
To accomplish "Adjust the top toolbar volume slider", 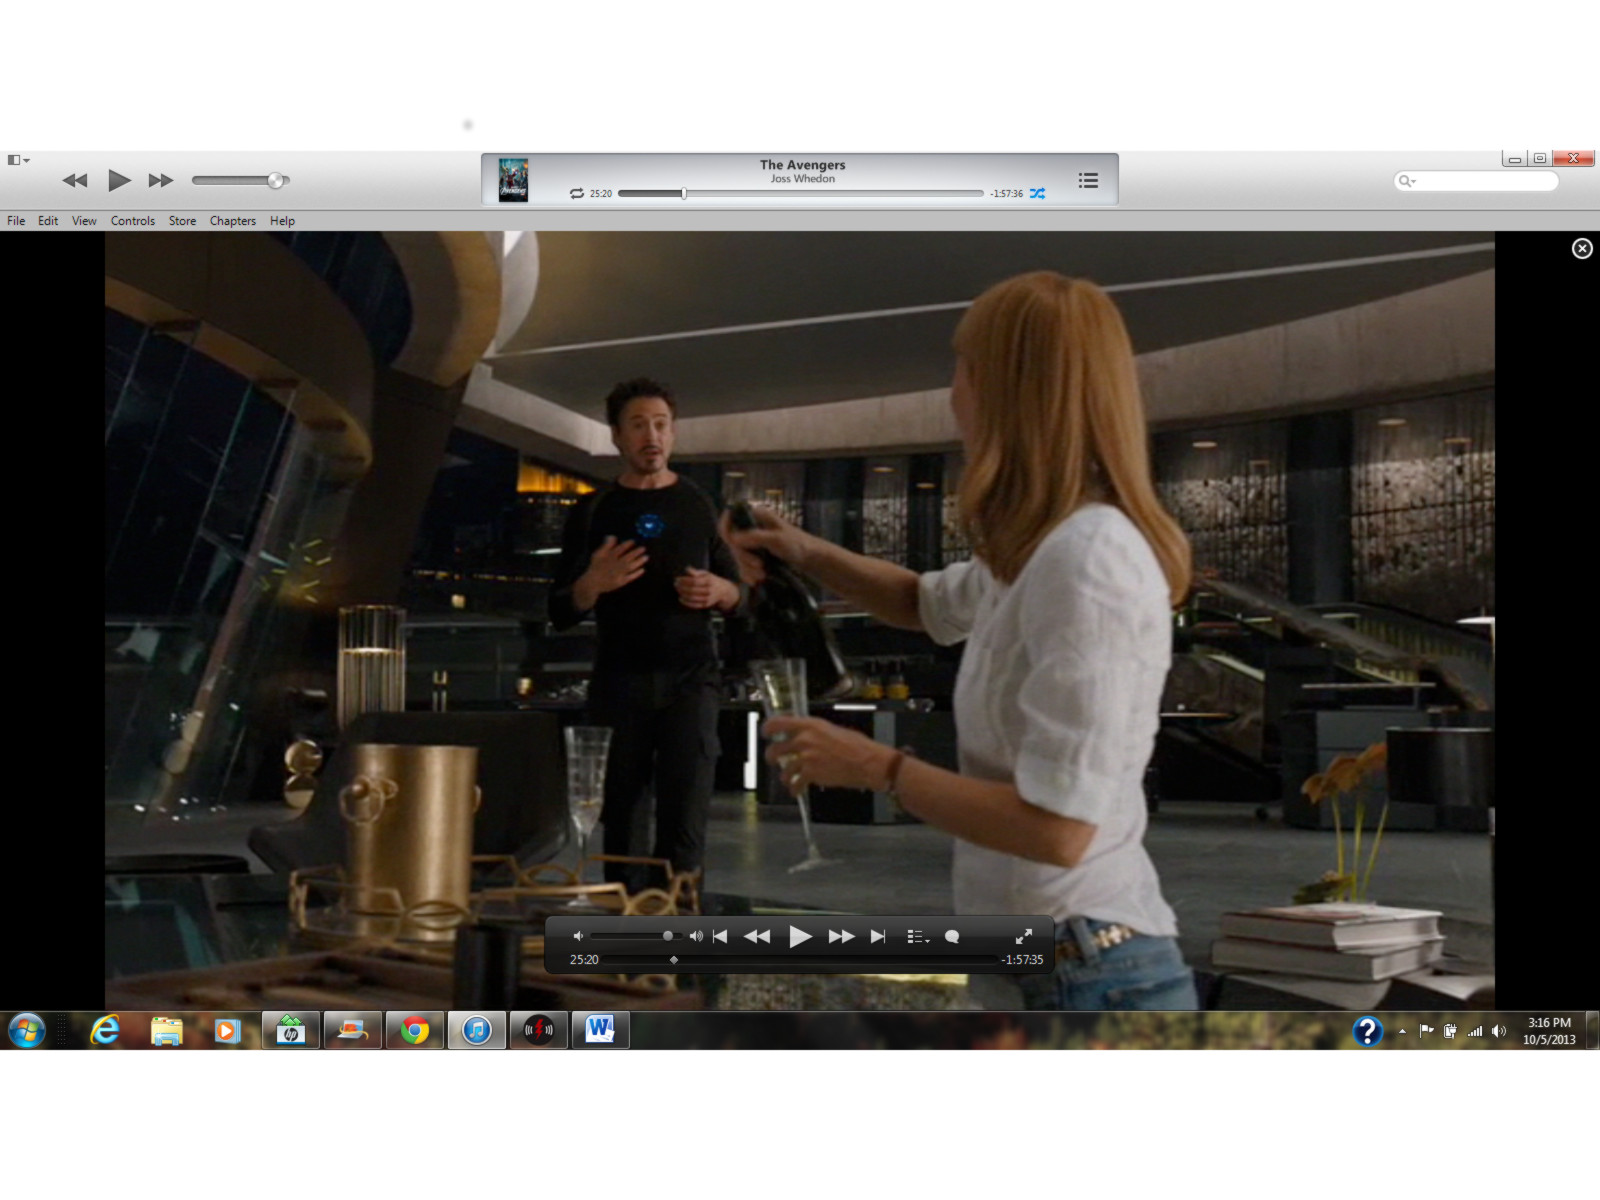I will click(x=240, y=180).
